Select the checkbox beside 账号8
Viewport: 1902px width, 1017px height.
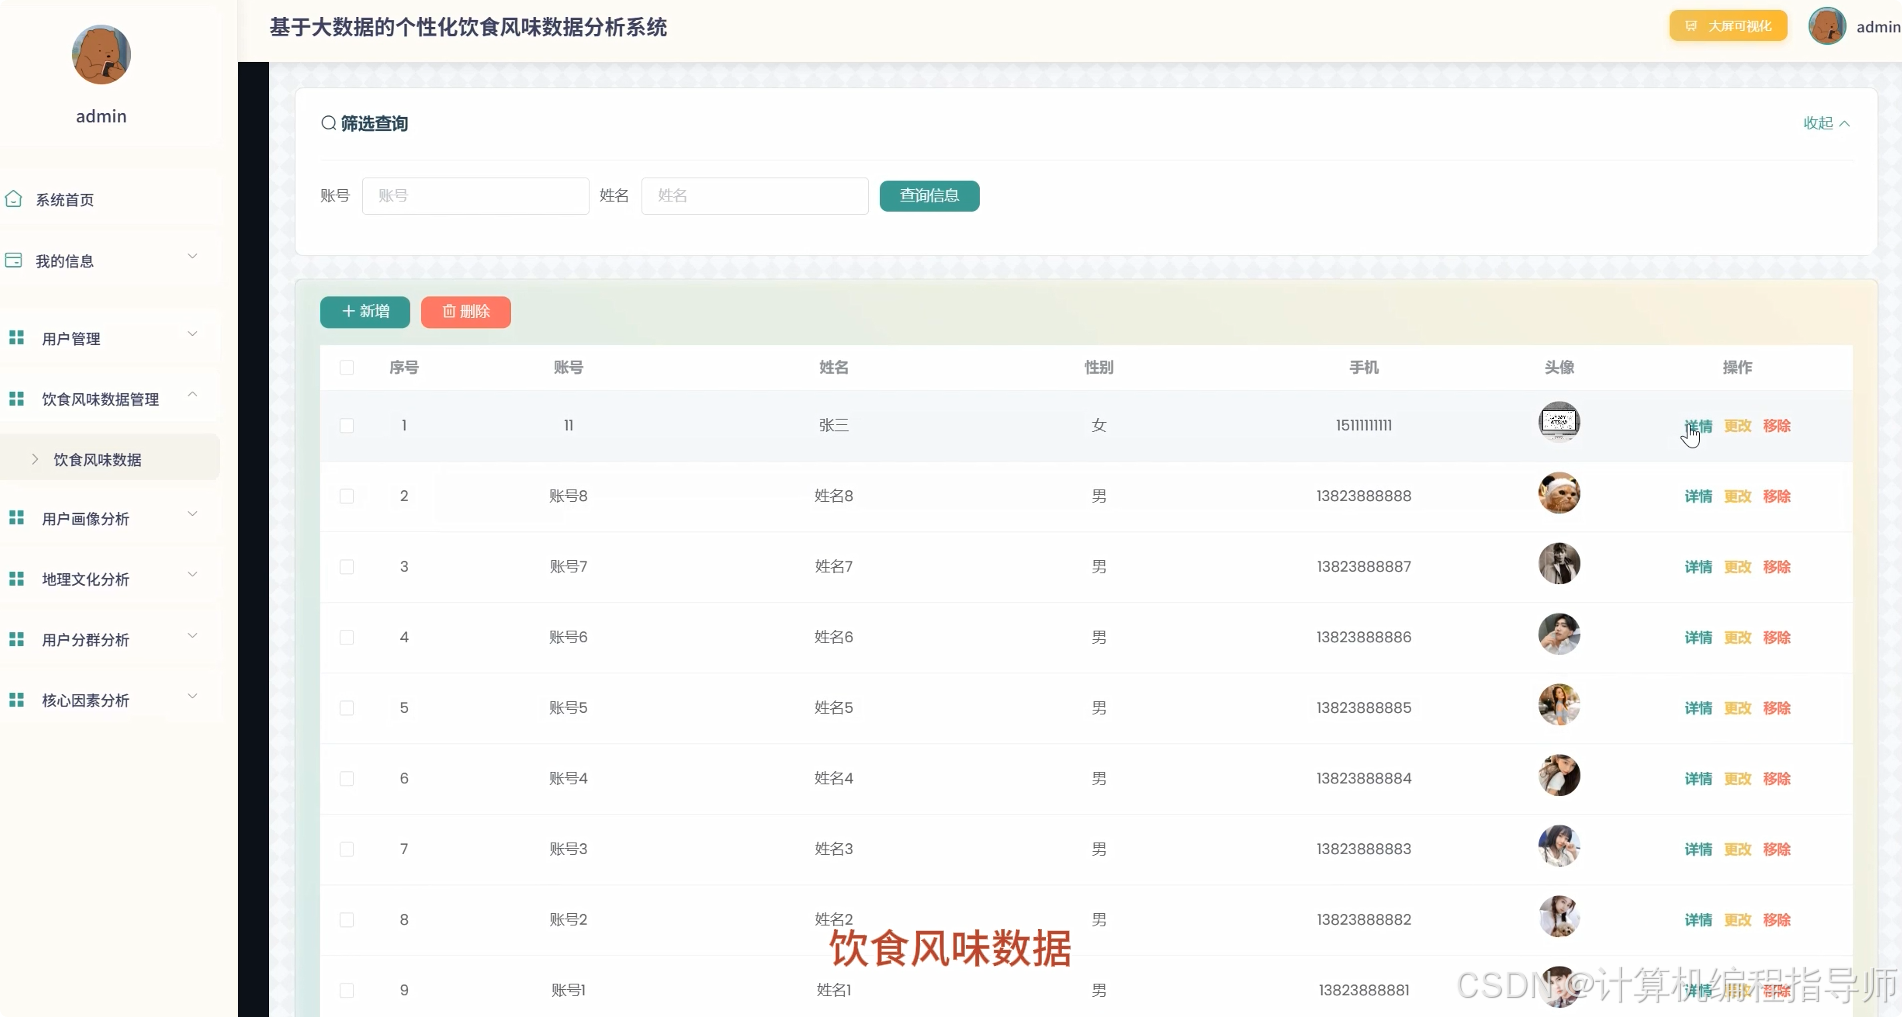pyautogui.click(x=347, y=496)
